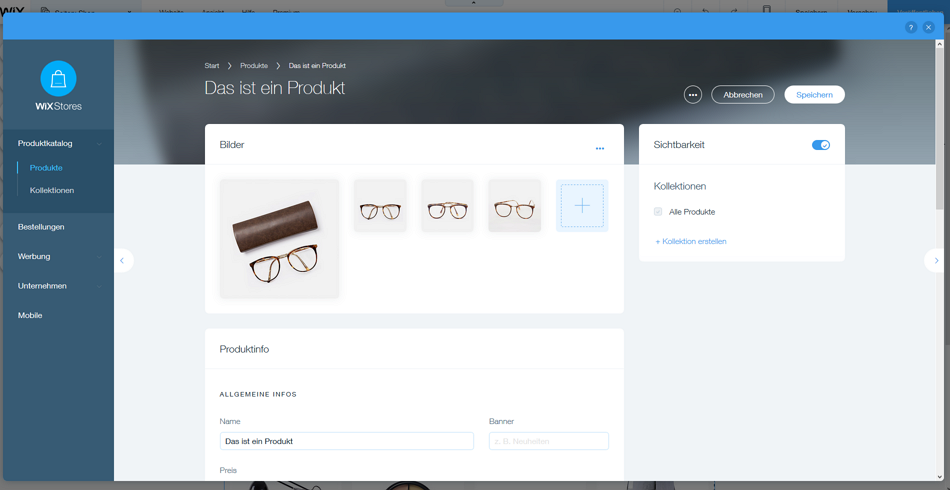
Task: Select the main glasses with case image
Action: pyautogui.click(x=280, y=239)
